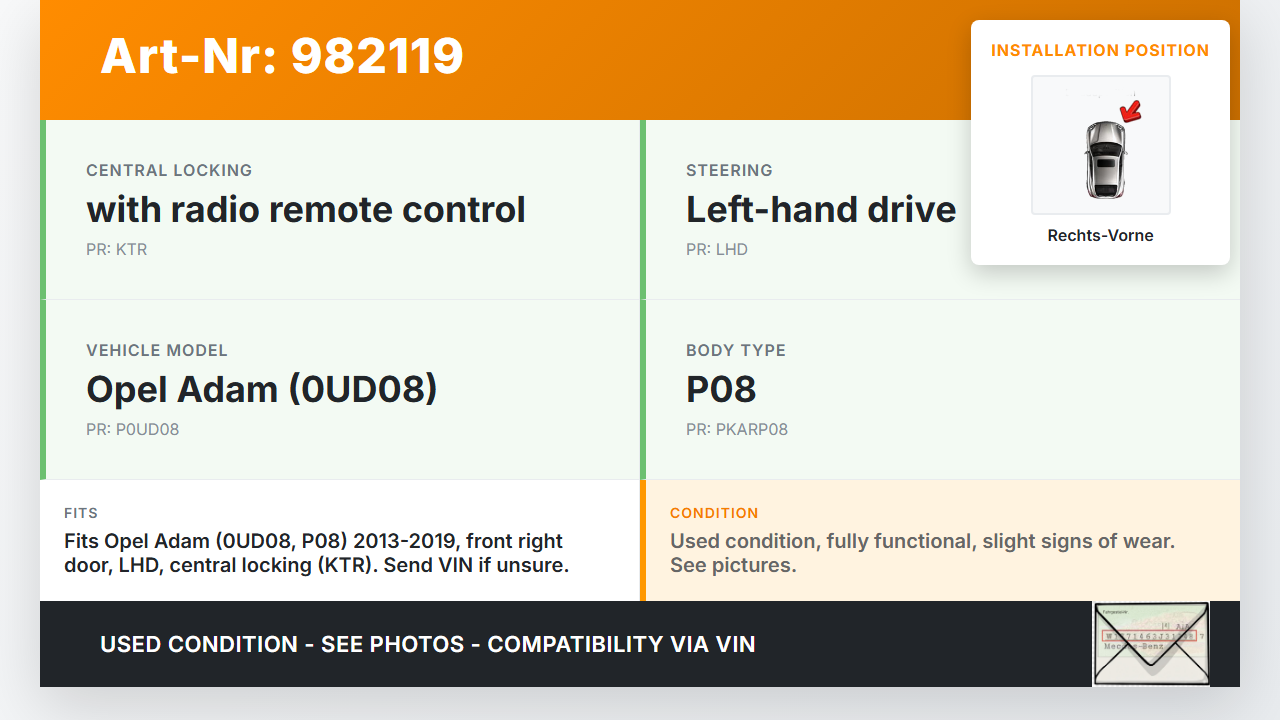Click the used condition description text
Screen dimensions: 1280x720
922,553
